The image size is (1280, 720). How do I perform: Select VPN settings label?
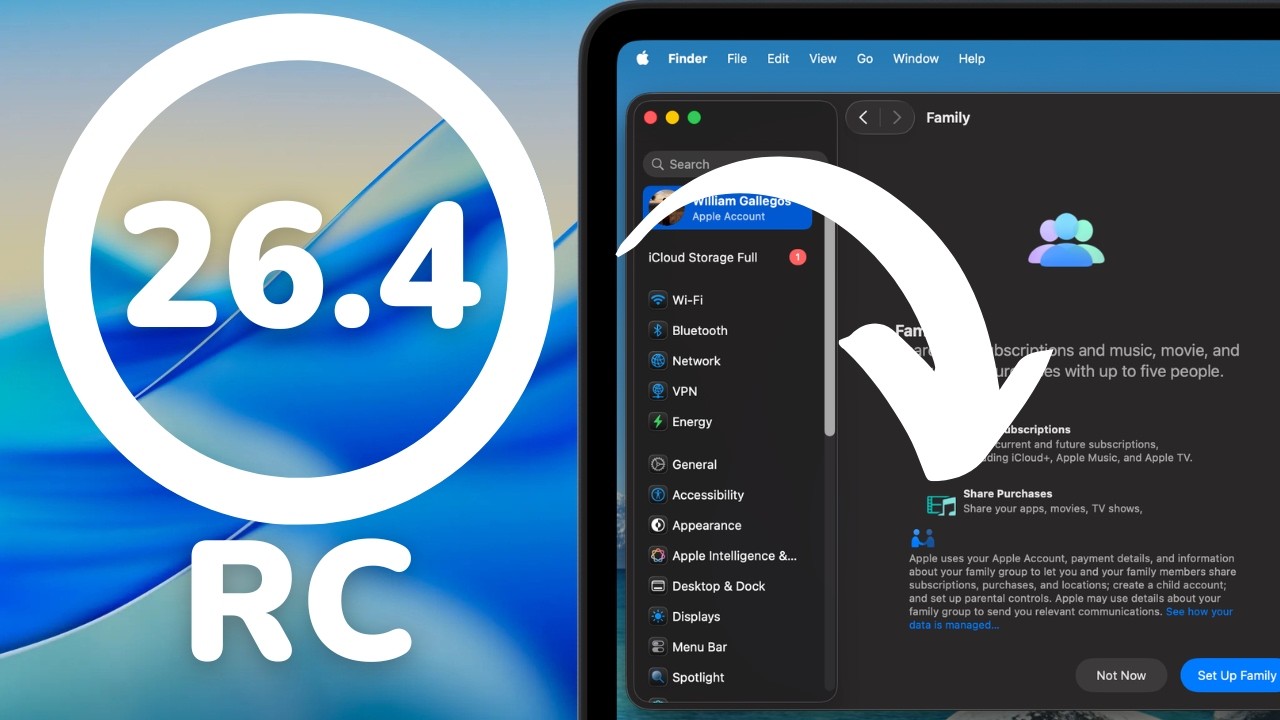685,391
